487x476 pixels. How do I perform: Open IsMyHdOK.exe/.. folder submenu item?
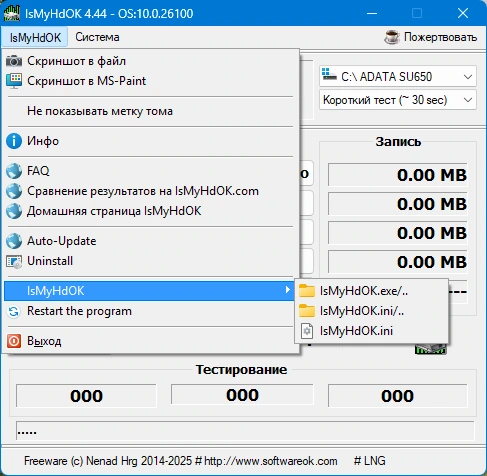[x=371, y=291]
